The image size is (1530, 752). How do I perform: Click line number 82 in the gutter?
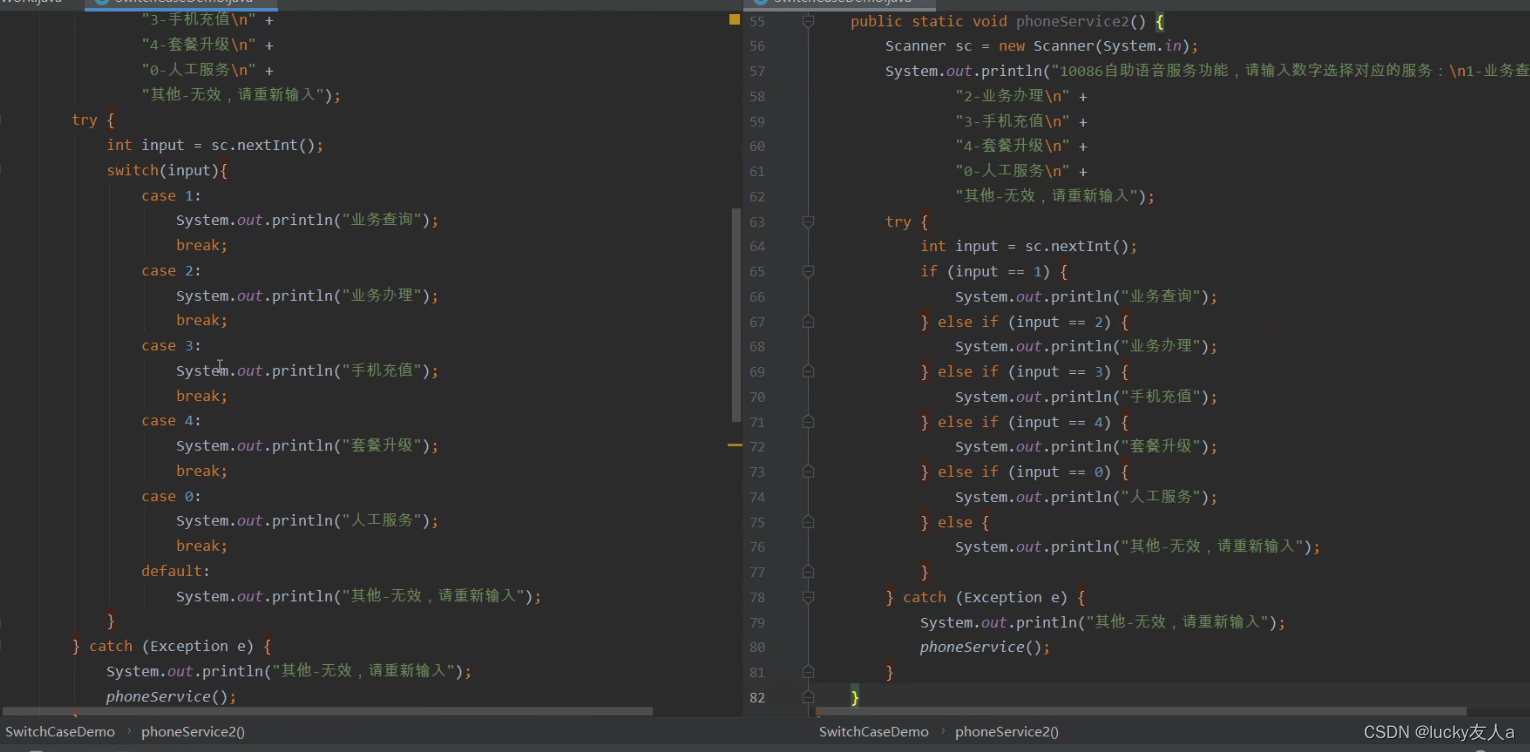tap(756, 697)
